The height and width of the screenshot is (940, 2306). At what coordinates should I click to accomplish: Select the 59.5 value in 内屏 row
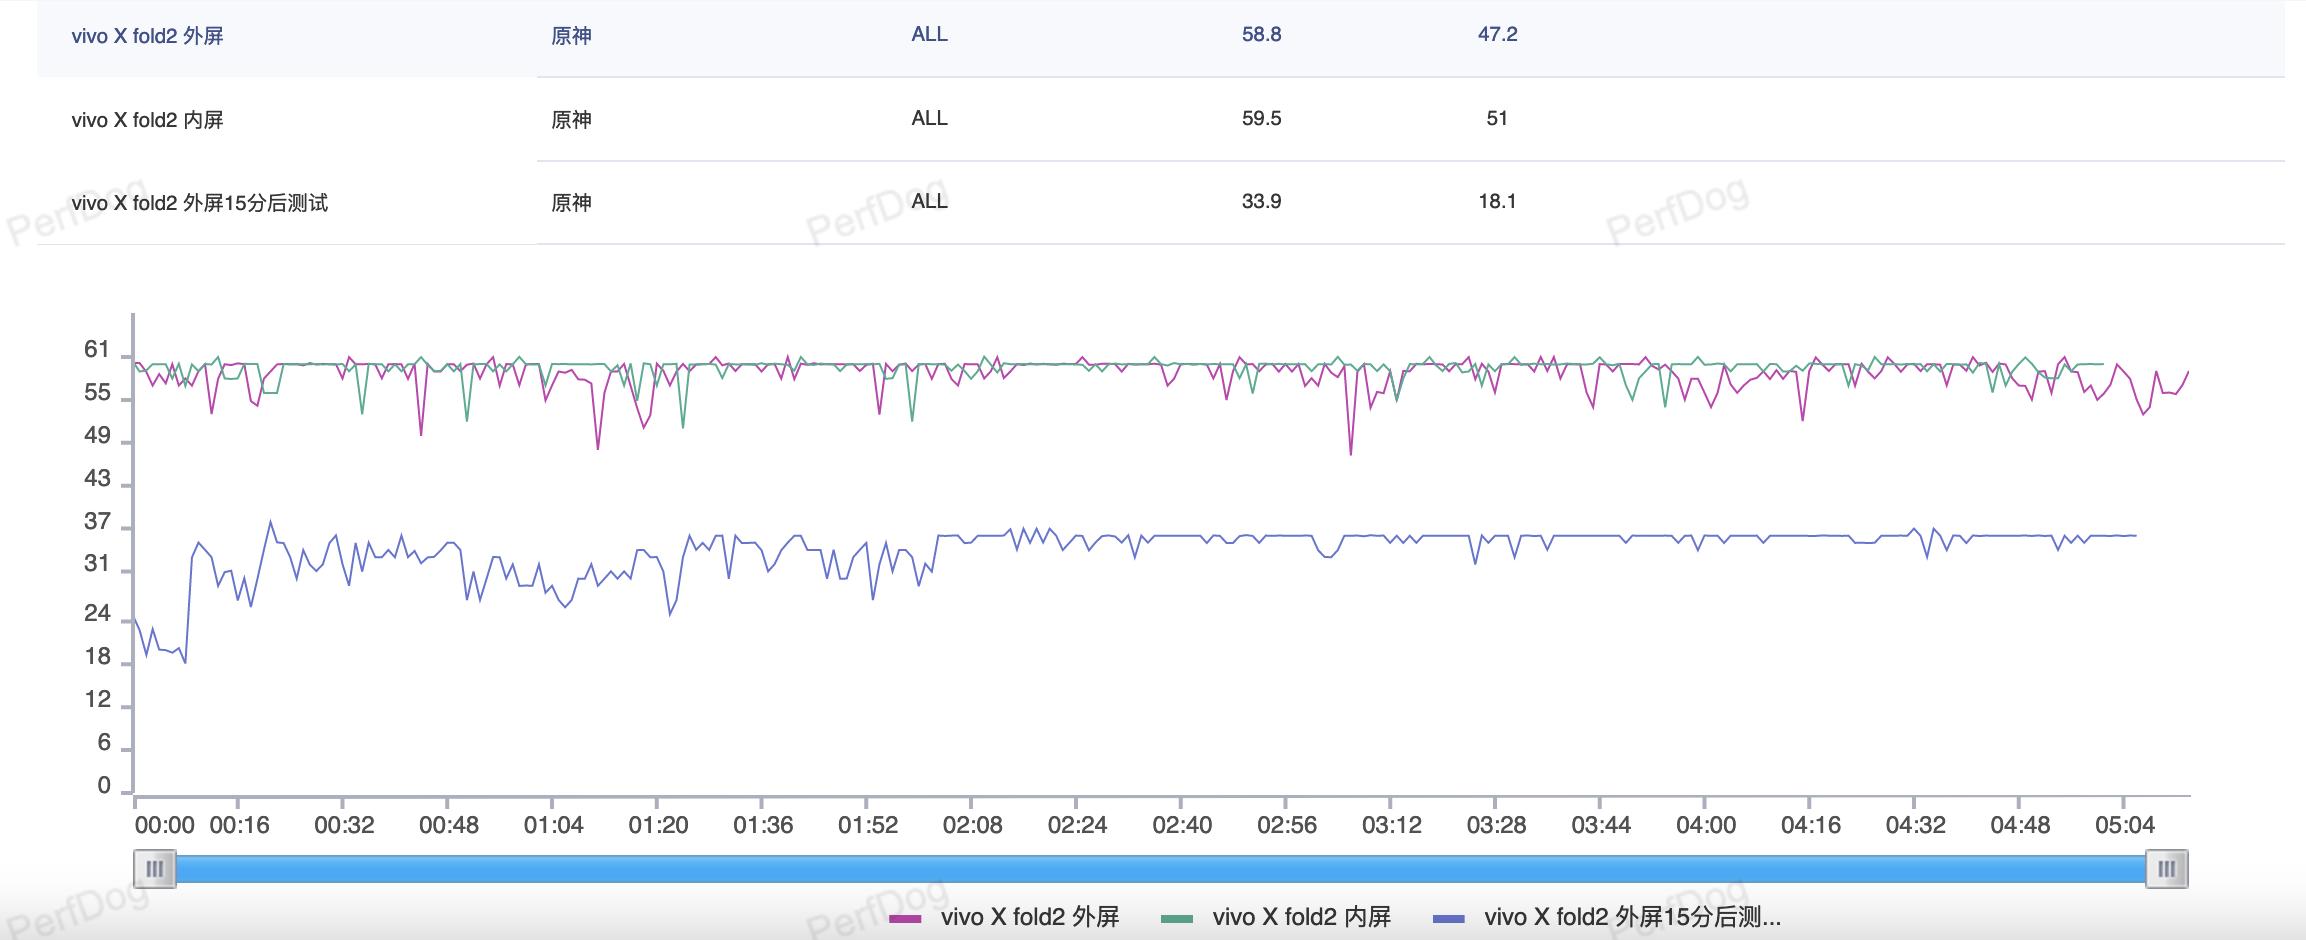click(1261, 118)
